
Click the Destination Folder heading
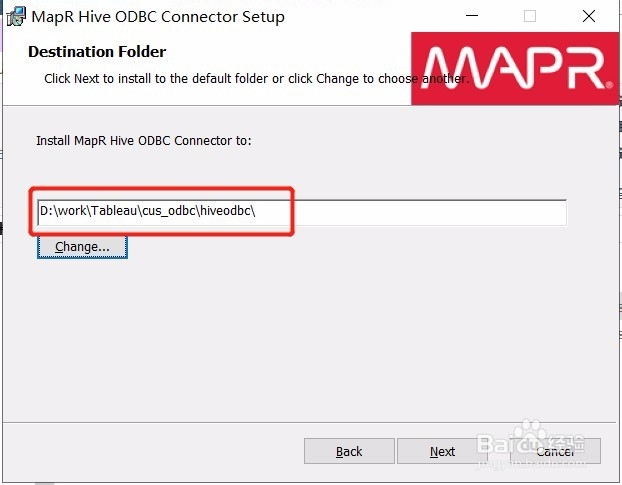tap(97, 52)
